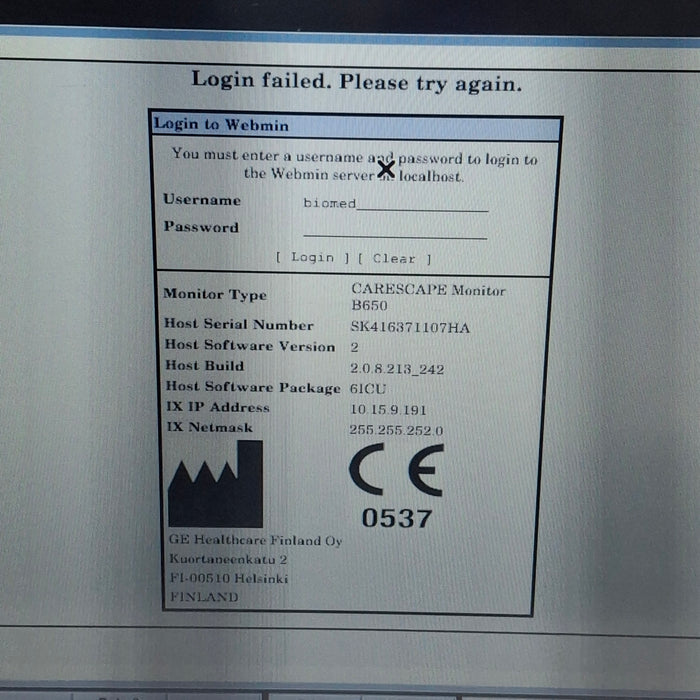Click the host build value 2.0.8.213_242
Screen dimensions: 700x700
[397, 369]
